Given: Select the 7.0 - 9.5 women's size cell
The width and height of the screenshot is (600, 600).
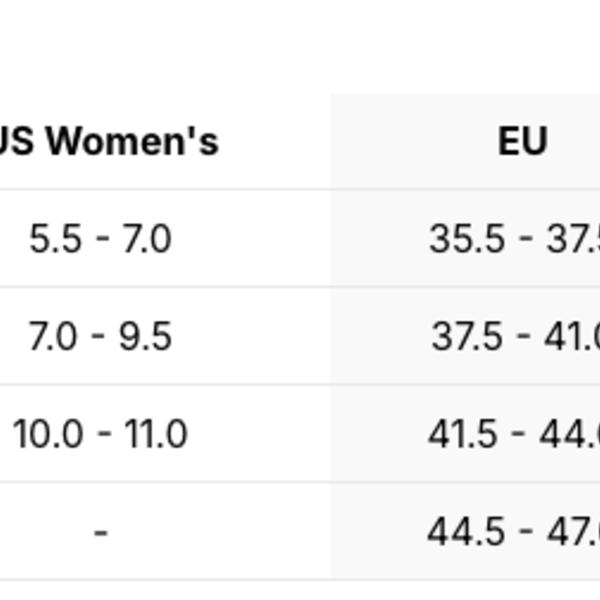Looking at the screenshot, I should click(x=100, y=336).
